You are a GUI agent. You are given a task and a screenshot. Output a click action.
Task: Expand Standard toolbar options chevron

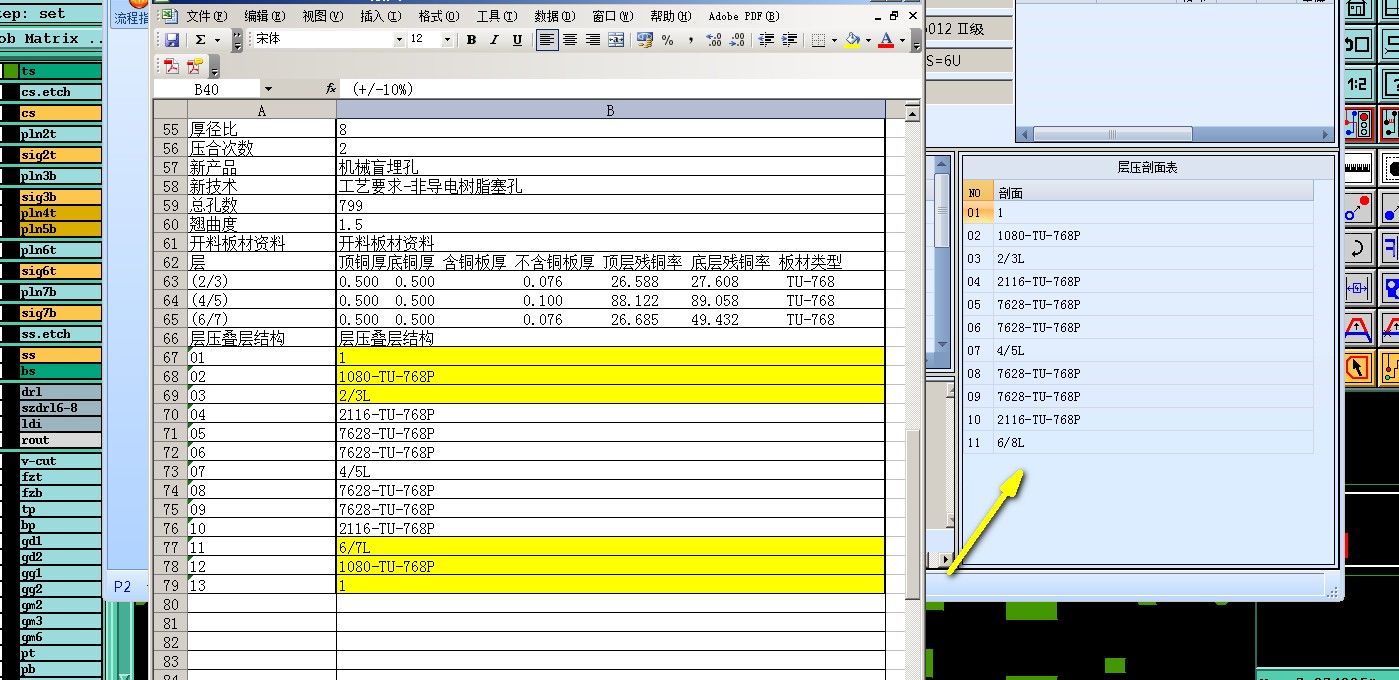237,40
